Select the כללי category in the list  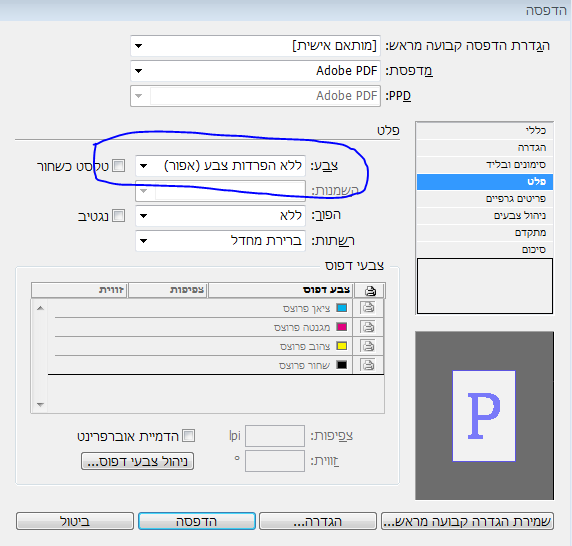(485, 131)
